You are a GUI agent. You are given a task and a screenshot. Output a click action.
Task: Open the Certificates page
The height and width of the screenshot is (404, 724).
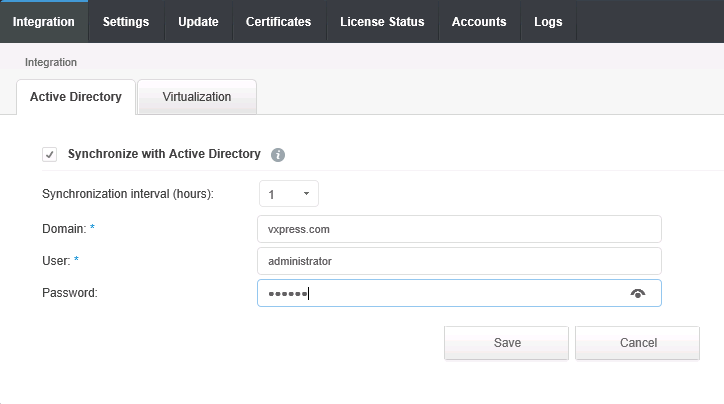279,22
